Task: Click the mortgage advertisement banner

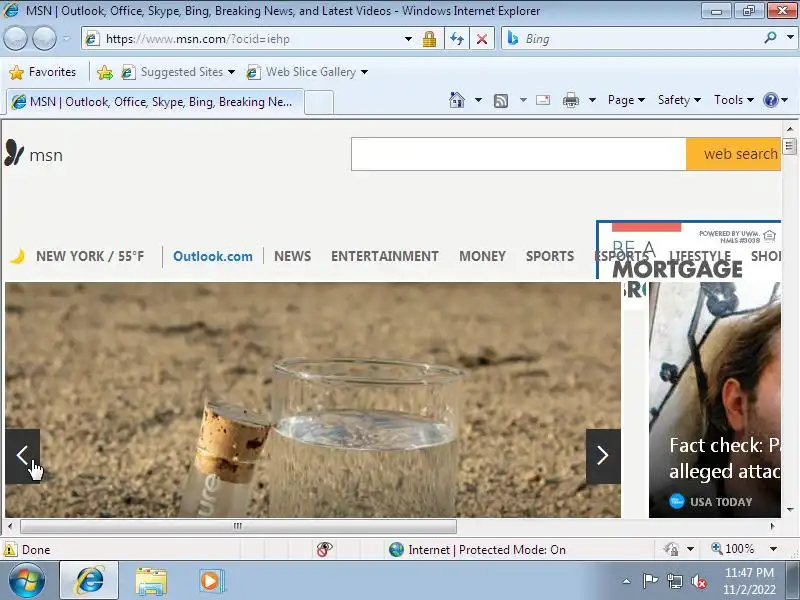Action: [688, 250]
